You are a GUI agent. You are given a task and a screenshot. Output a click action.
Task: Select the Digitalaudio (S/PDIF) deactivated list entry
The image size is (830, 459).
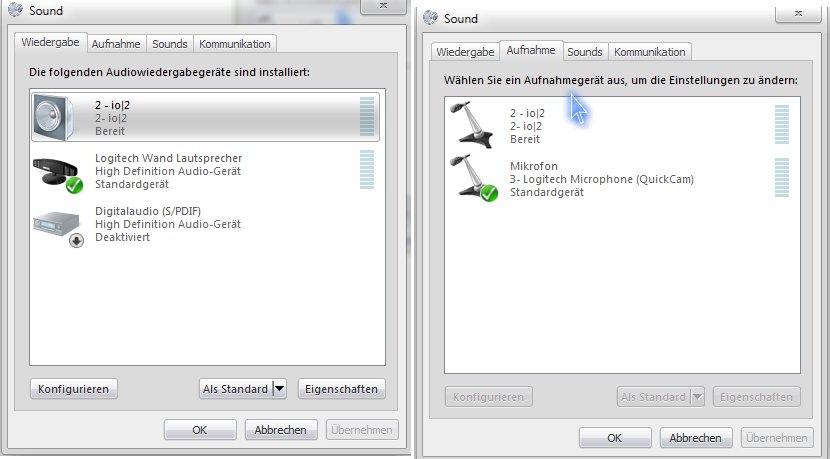[x=208, y=224]
